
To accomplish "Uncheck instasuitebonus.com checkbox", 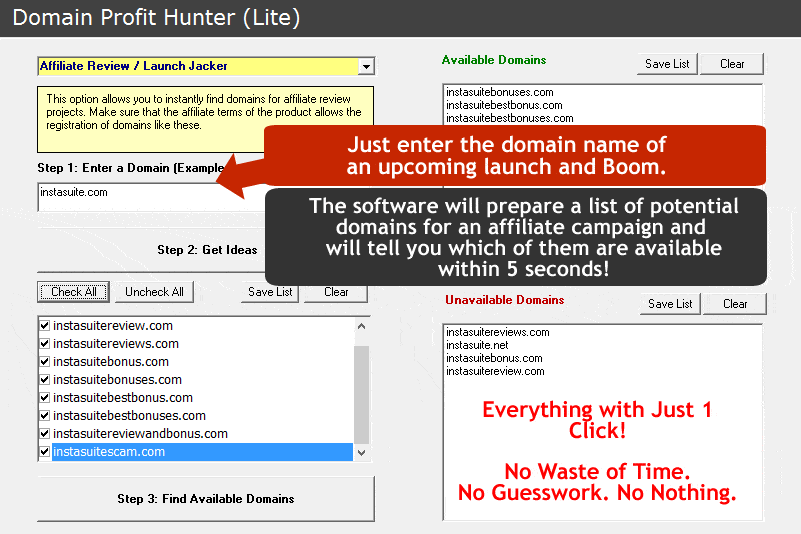I will click(45, 361).
